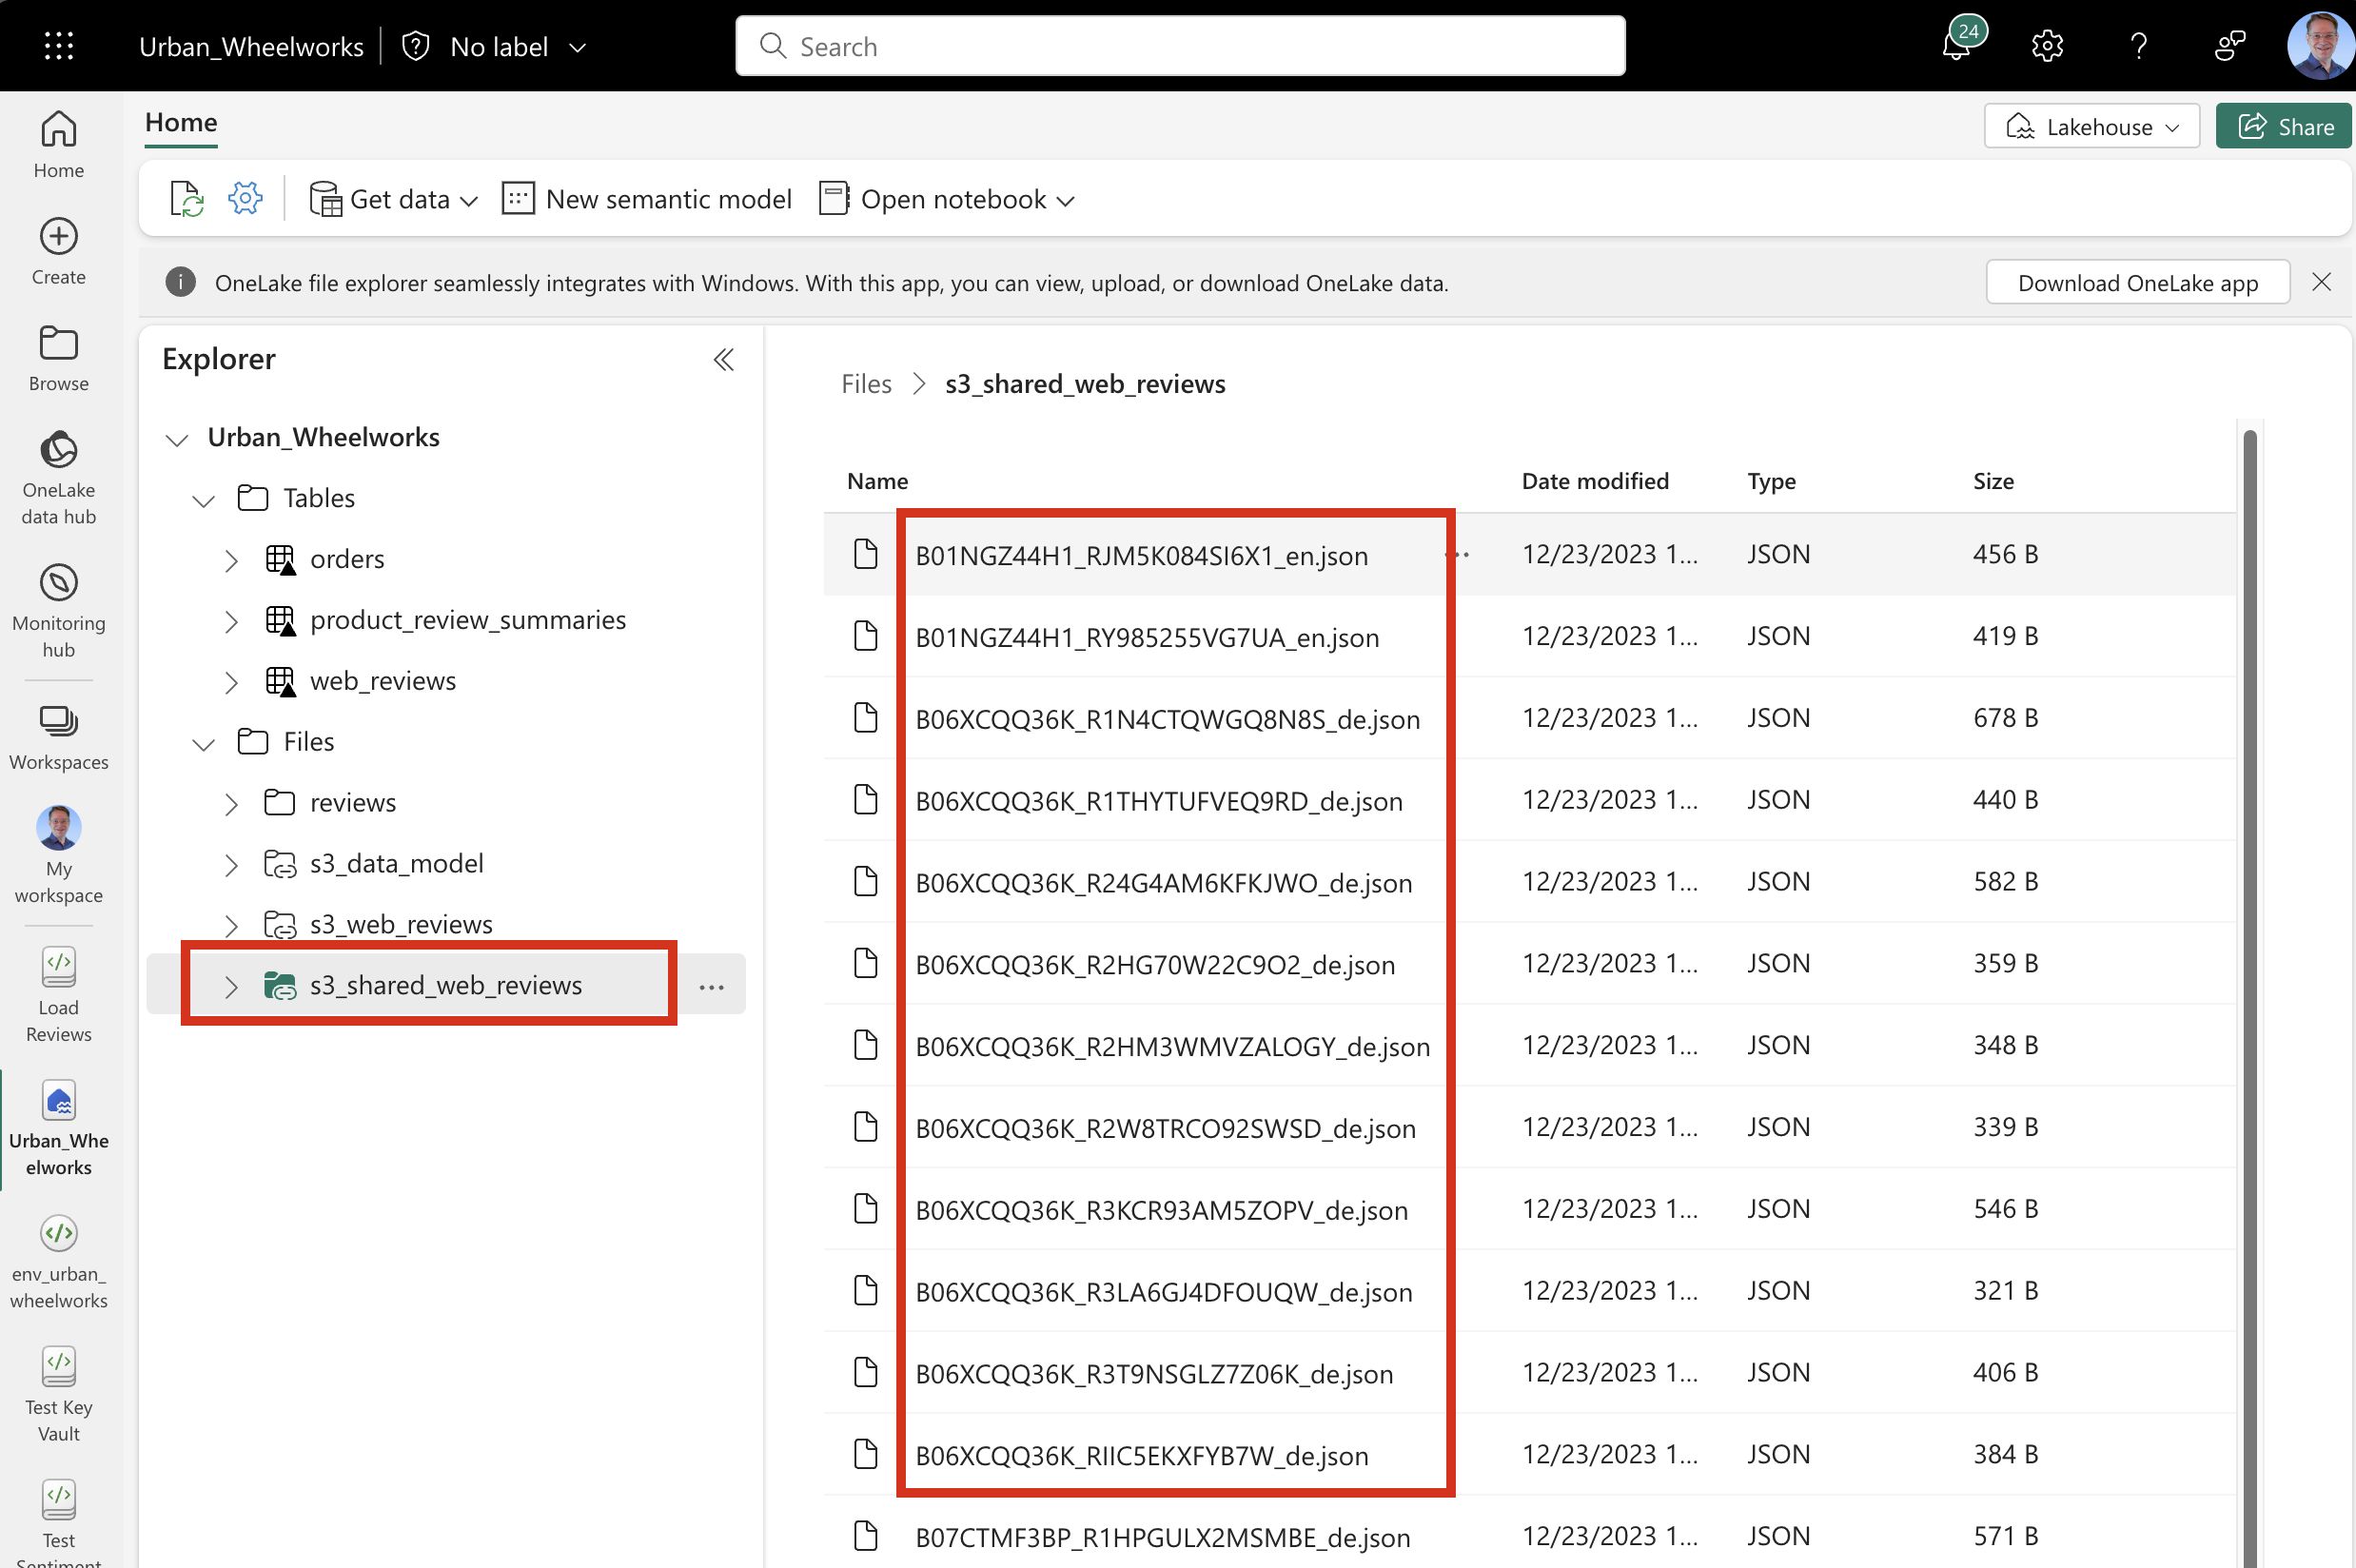
Task: Click the refresh icon in Home toolbar
Action: click(x=187, y=199)
